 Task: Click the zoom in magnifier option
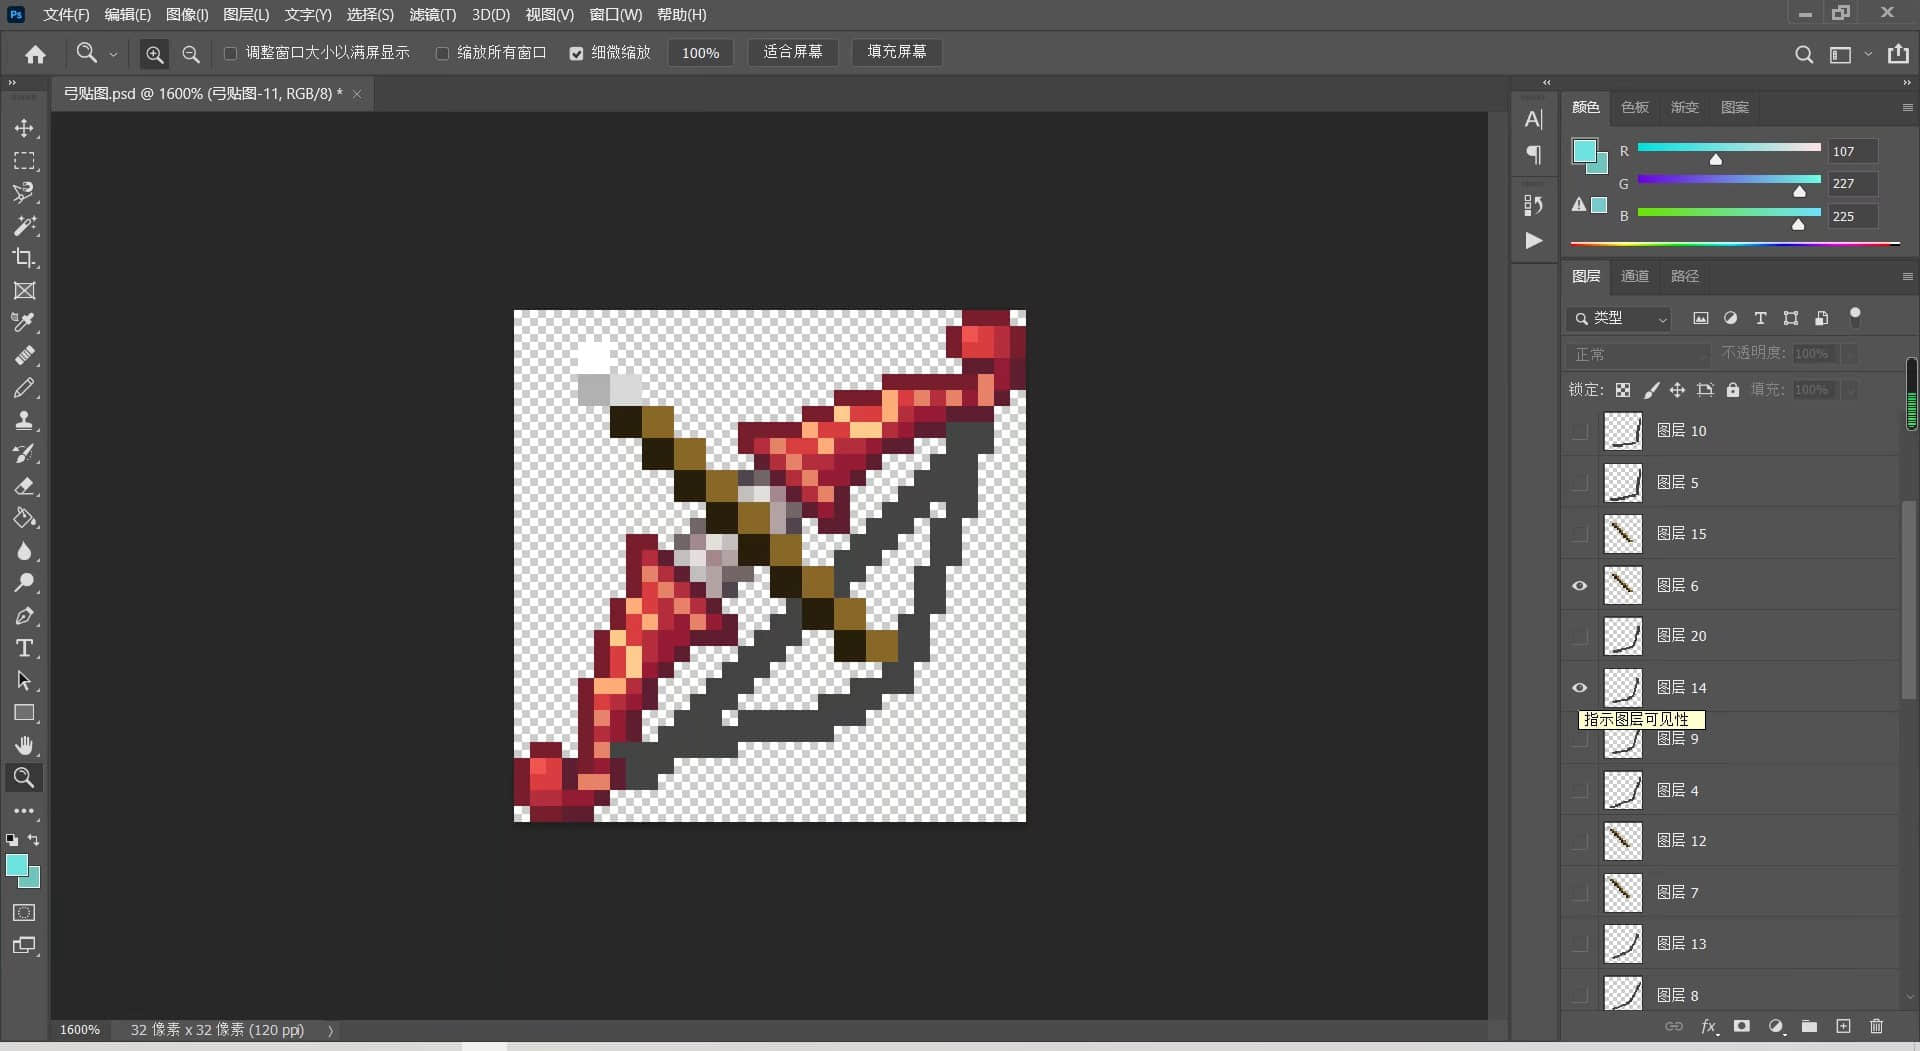[x=154, y=54]
